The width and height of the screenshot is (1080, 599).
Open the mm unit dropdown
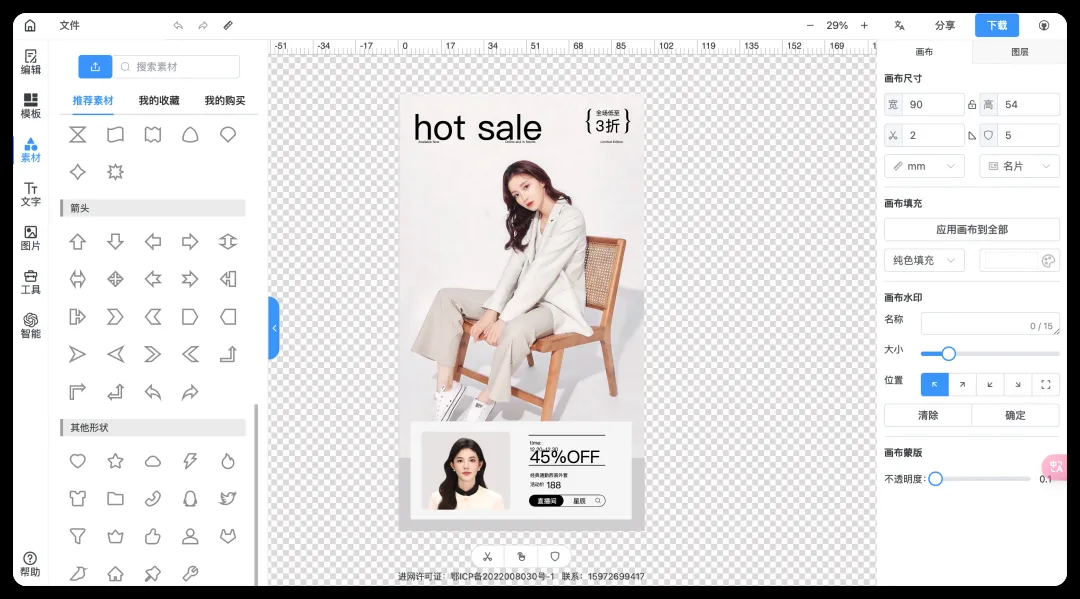tap(924, 166)
